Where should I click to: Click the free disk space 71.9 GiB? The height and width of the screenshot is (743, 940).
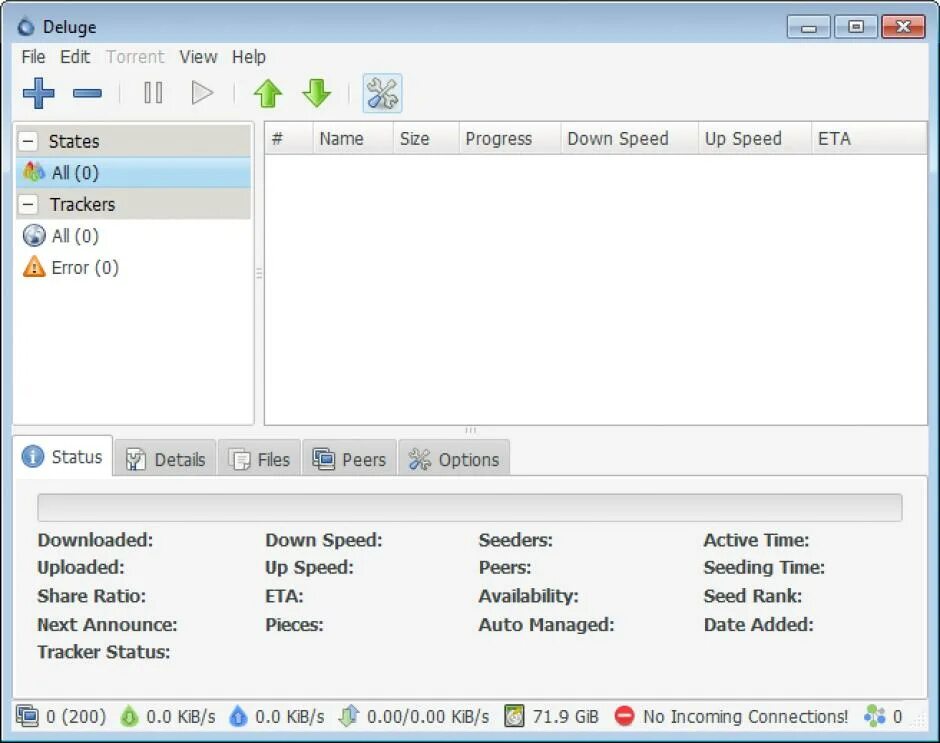(x=565, y=717)
